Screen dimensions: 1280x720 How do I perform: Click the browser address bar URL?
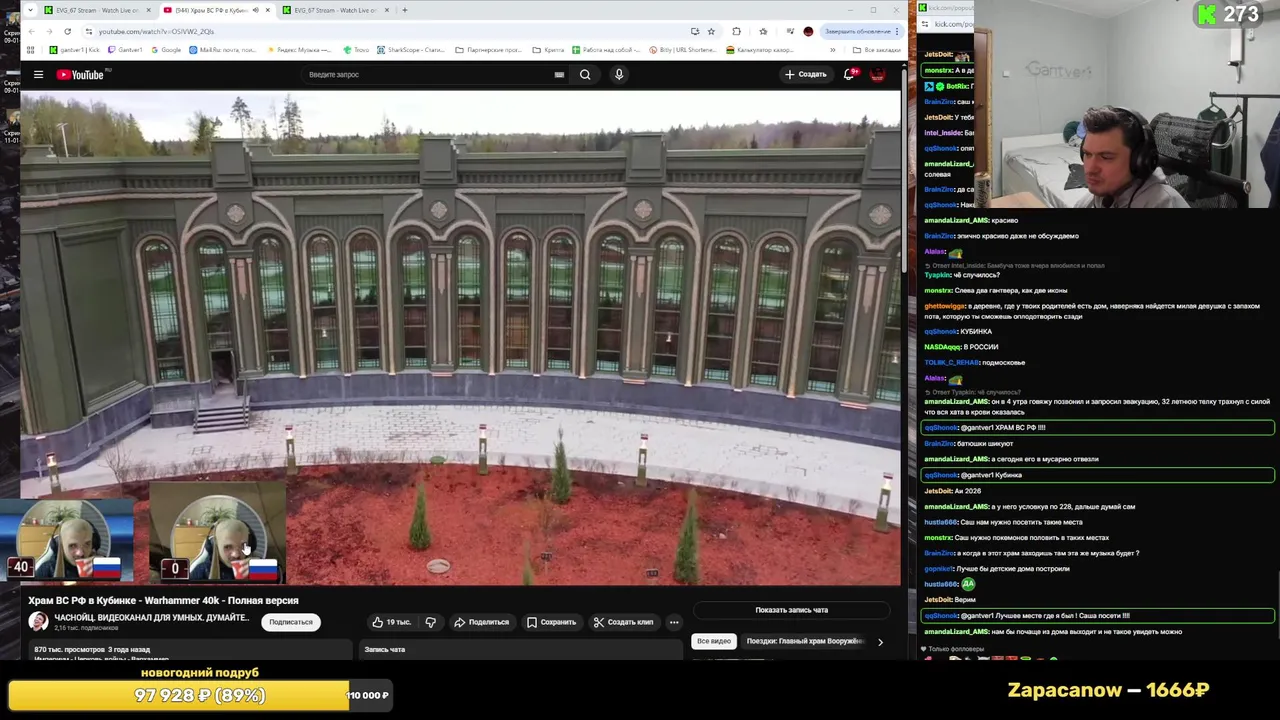point(156,31)
